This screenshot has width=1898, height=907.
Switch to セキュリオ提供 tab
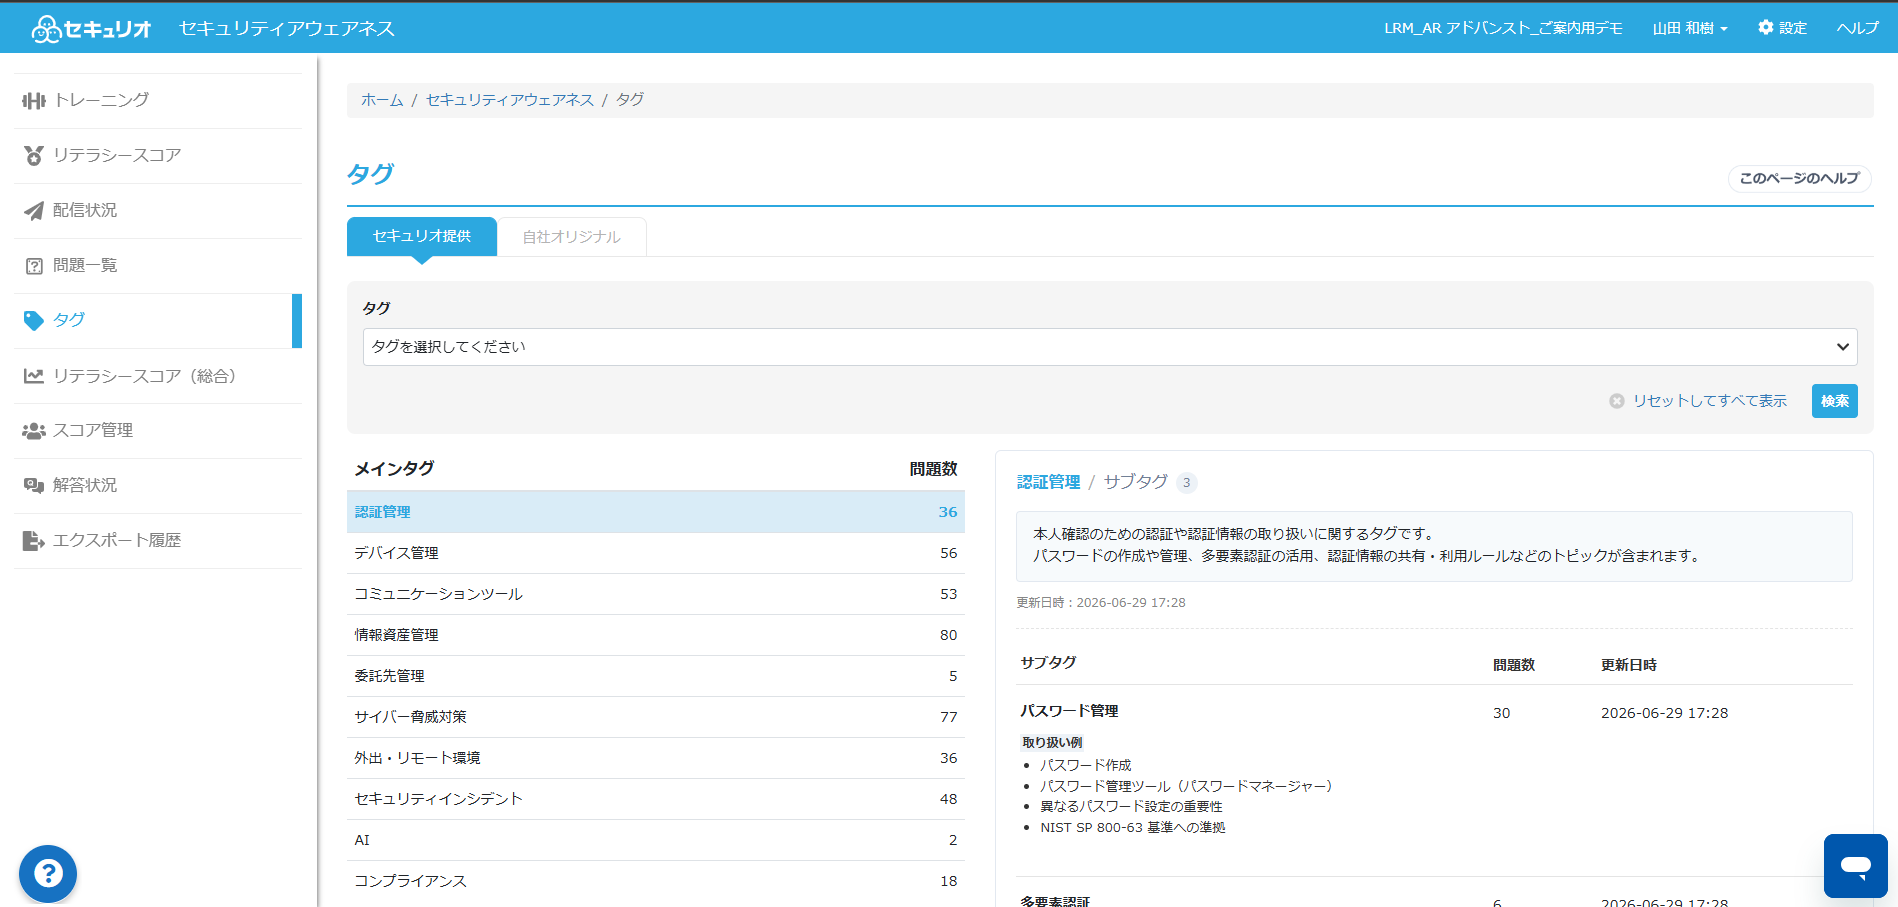coord(422,236)
